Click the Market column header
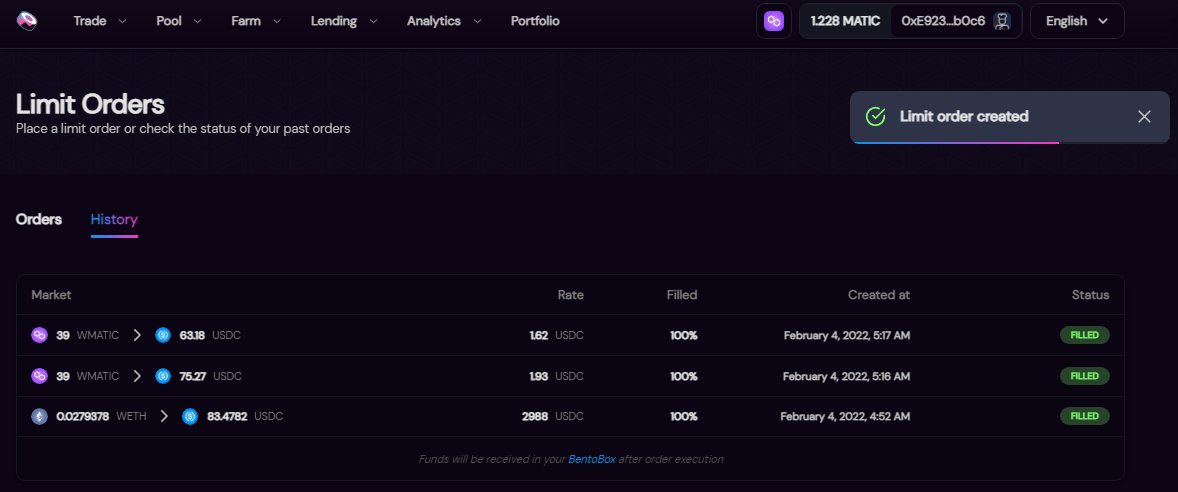Image resolution: width=1178 pixels, height=492 pixels. click(x=51, y=295)
